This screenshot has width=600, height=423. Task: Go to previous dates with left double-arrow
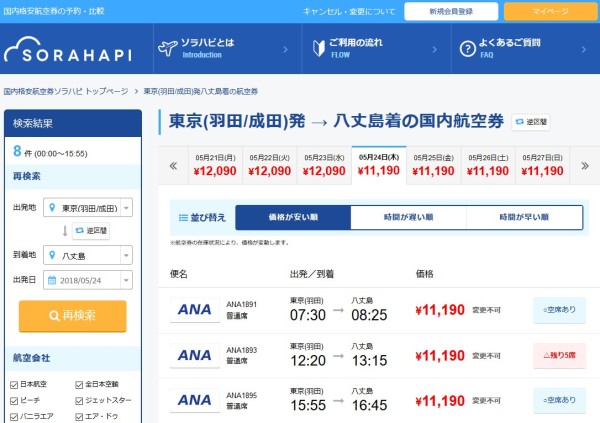(173, 166)
